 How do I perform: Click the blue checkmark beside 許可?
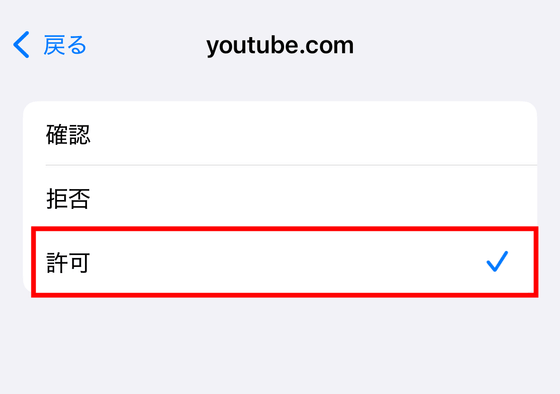coord(497,261)
